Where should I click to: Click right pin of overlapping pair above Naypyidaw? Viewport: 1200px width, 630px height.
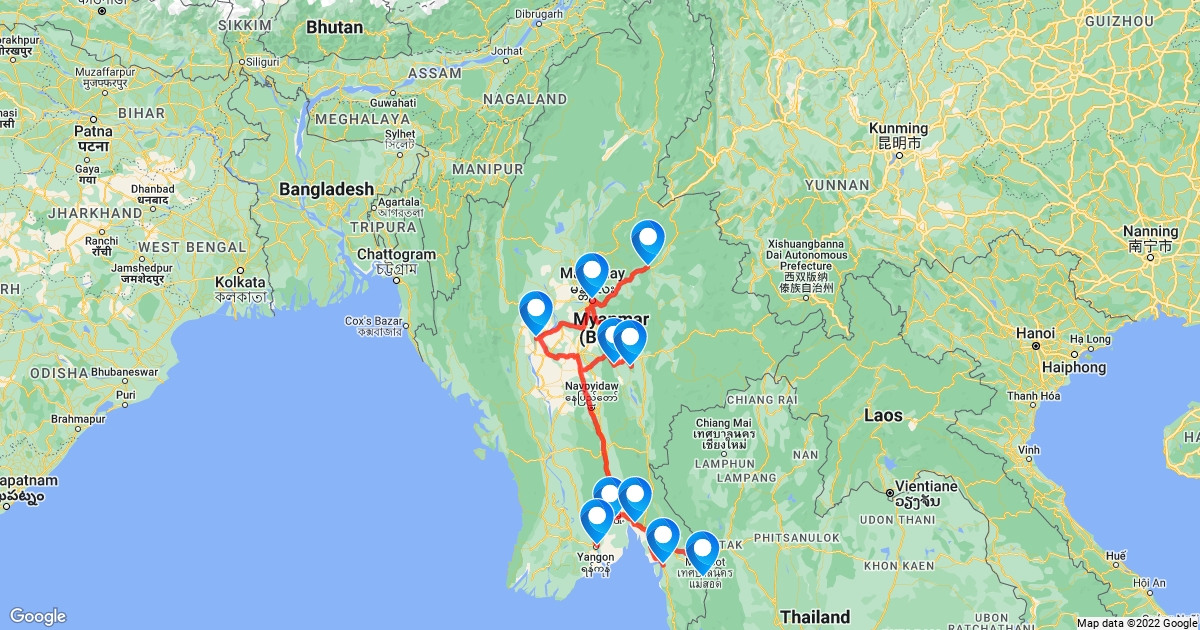point(630,340)
